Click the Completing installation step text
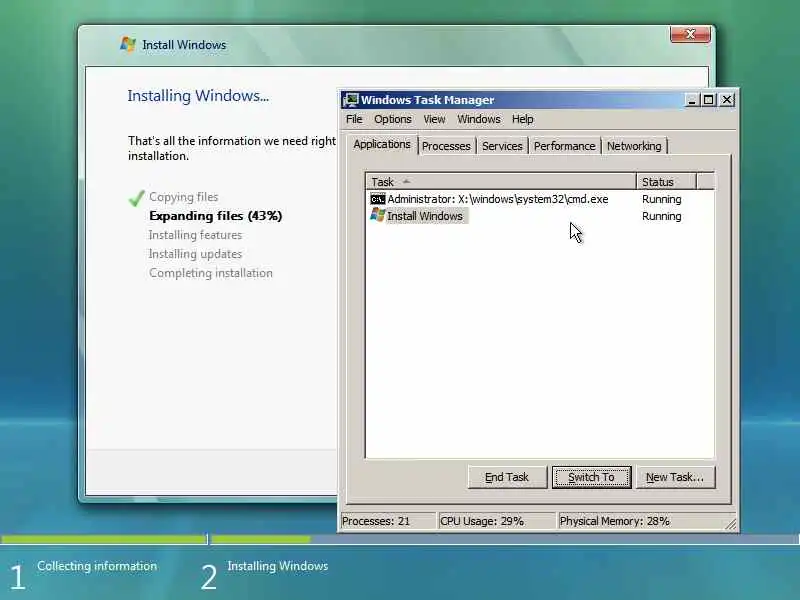 click(x=211, y=273)
